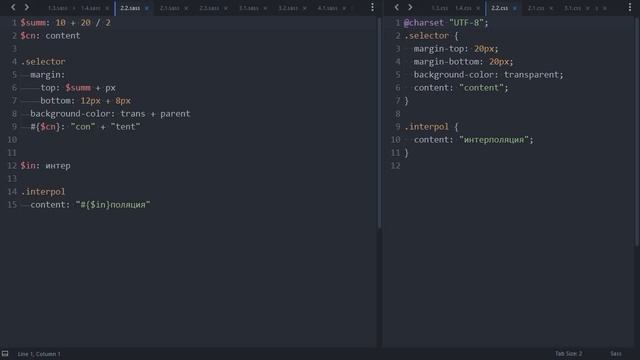Open Sass syntax selector in status bar

pyautogui.click(x=616, y=353)
